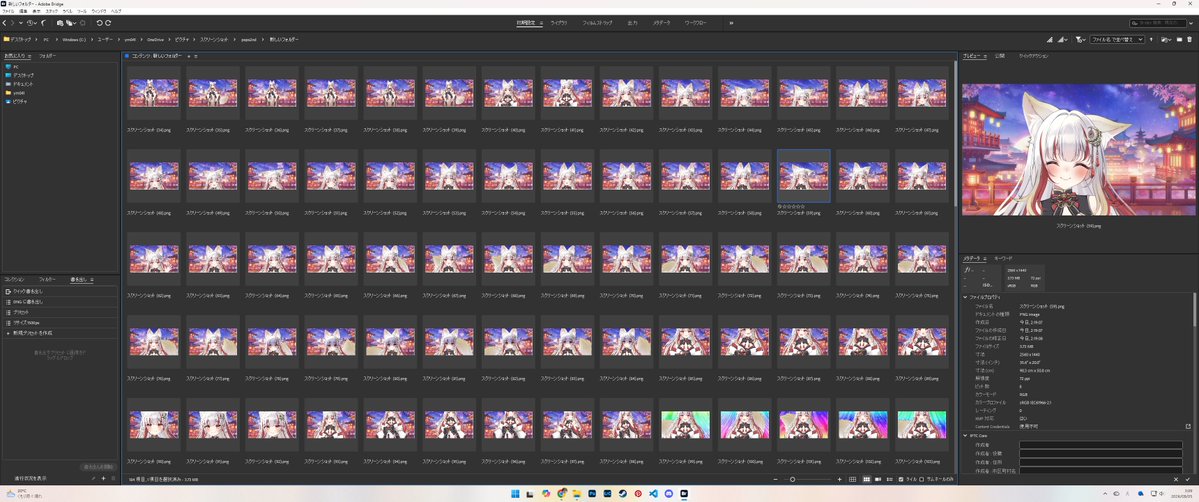Screen dimensions: 1199x502
Task: Toggle the lock thumbnail grid button
Action: (853, 479)
